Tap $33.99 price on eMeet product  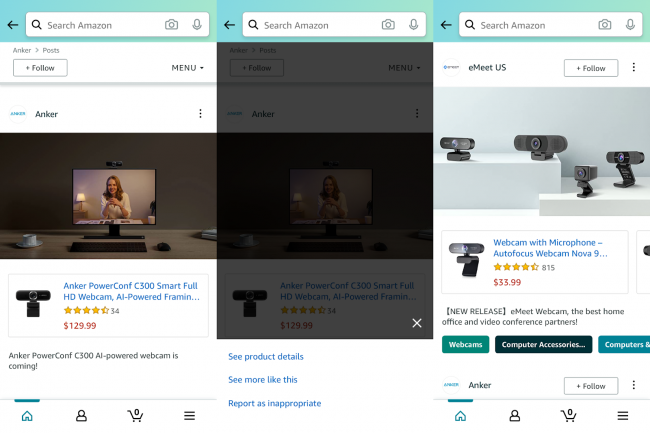click(507, 282)
